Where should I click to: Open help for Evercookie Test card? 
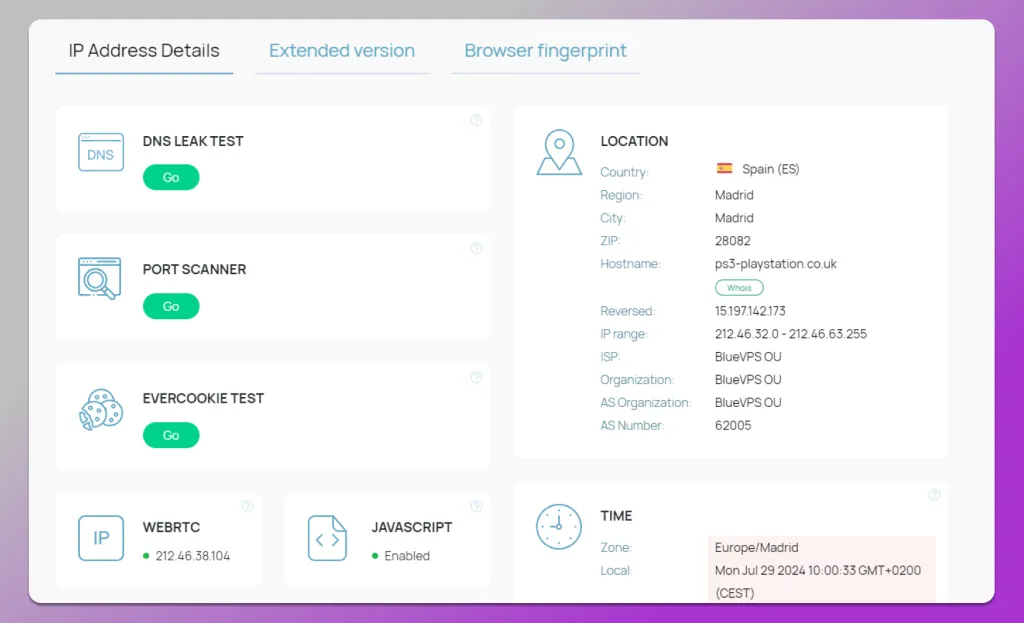point(476,377)
